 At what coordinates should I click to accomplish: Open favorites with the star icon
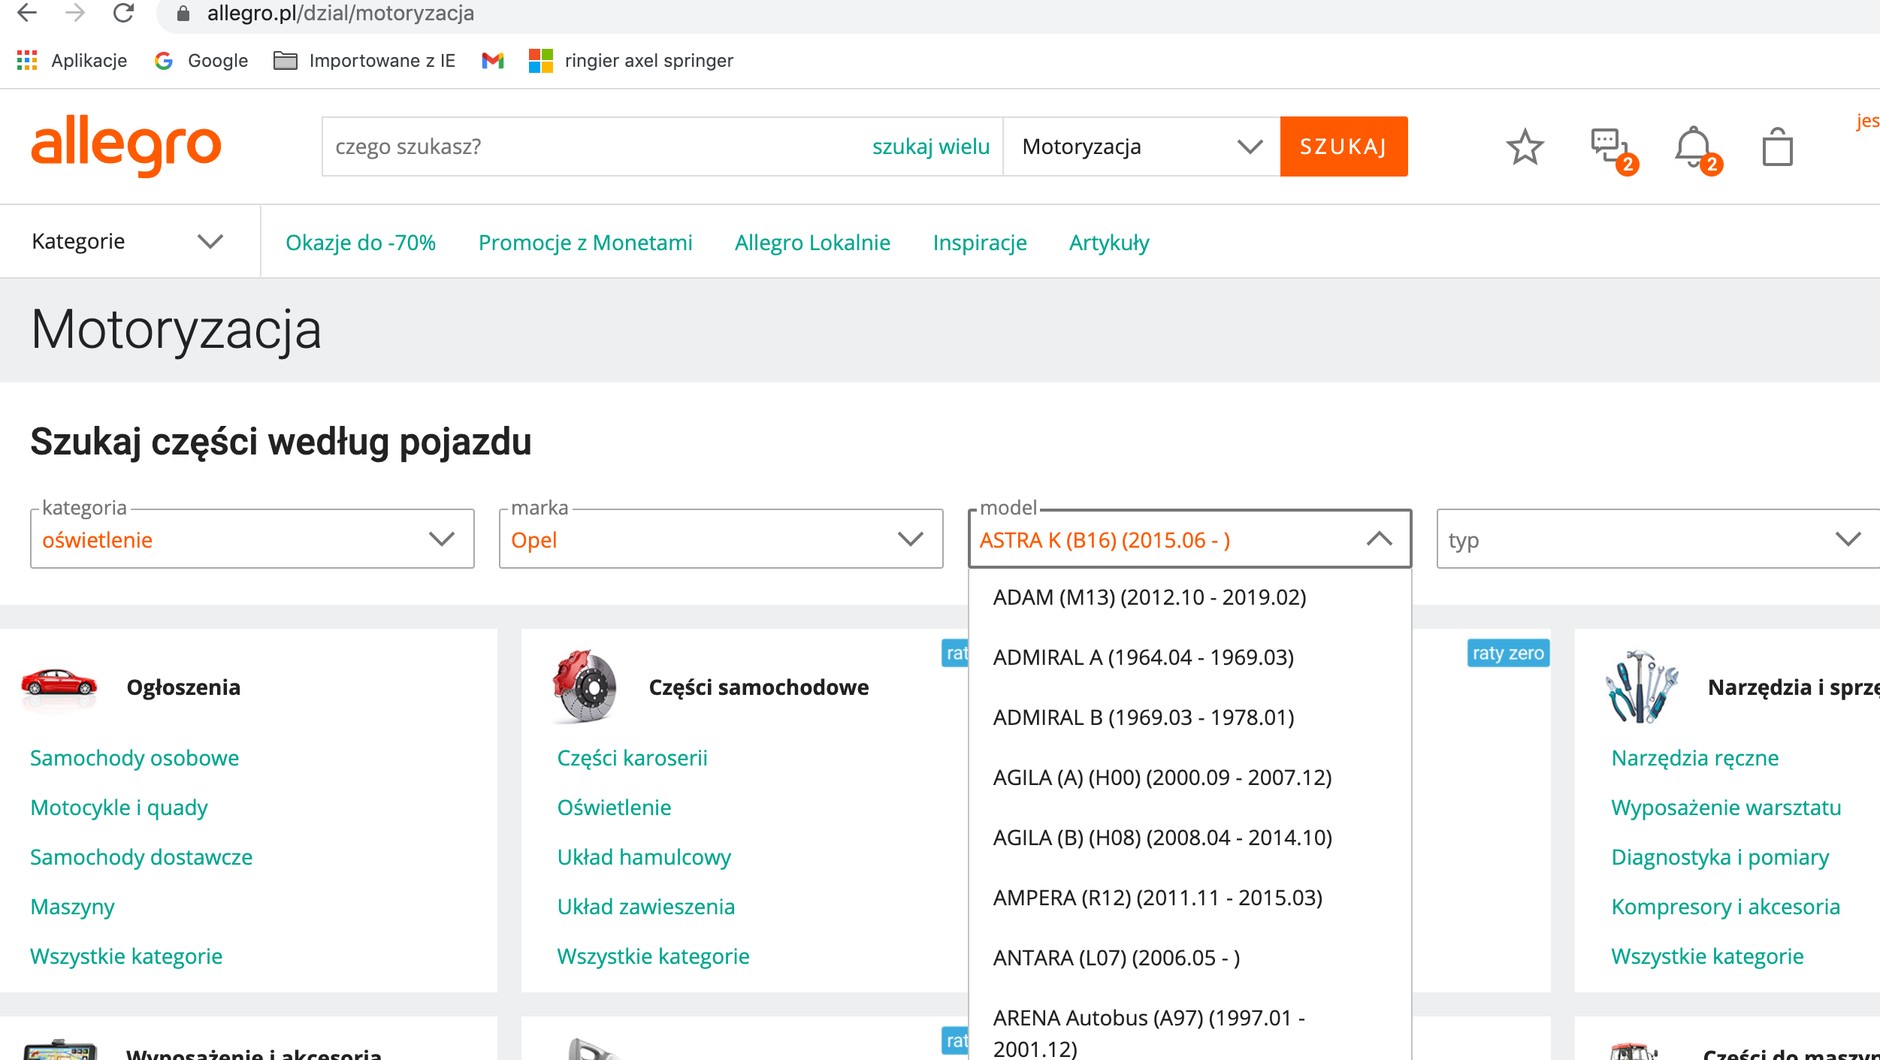click(x=1525, y=147)
